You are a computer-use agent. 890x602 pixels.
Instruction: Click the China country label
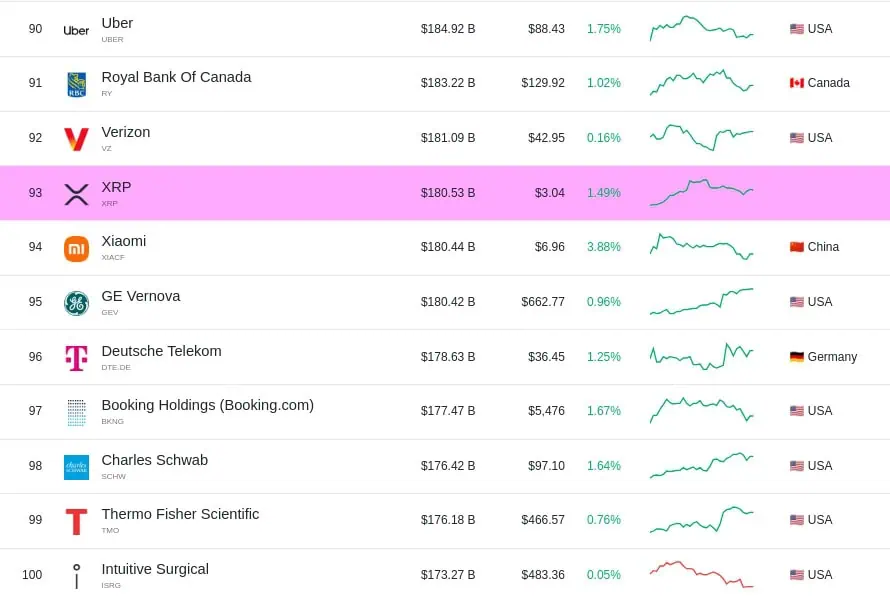coord(823,247)
